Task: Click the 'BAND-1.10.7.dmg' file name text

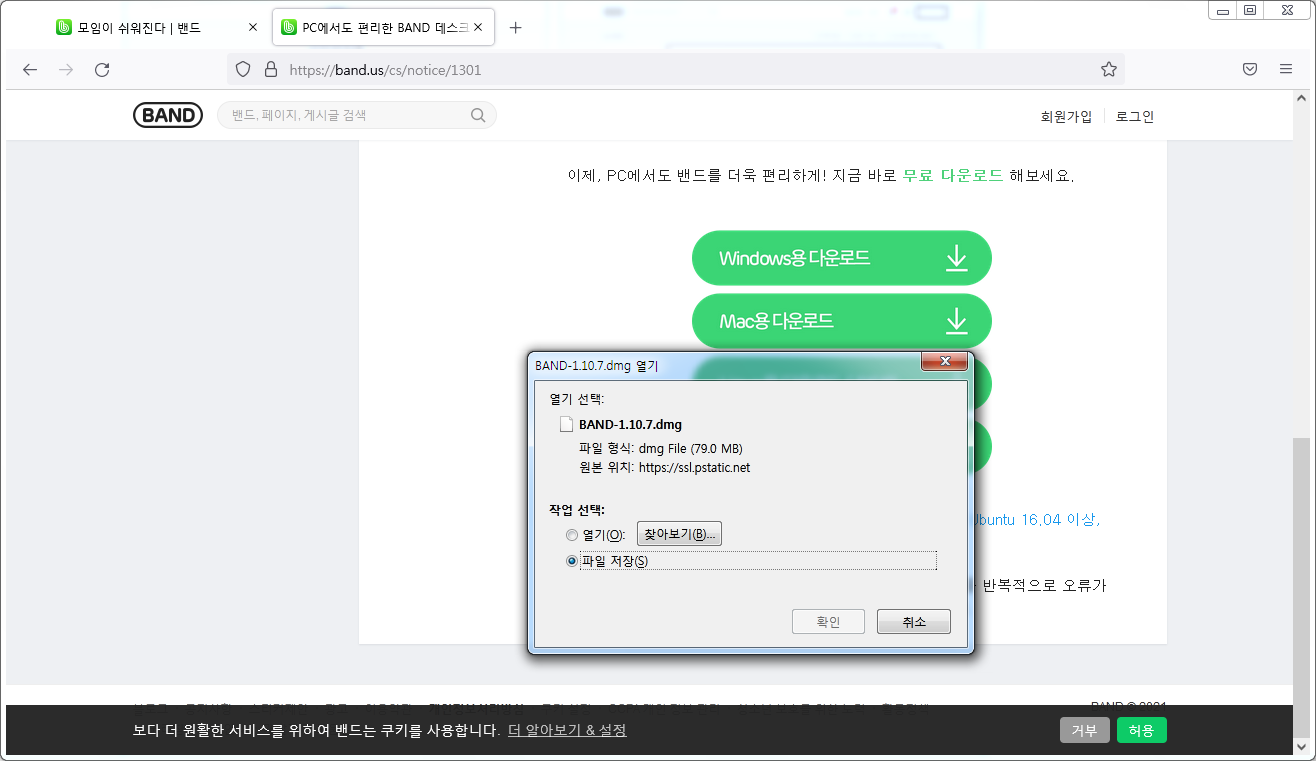Action: click(630, 424)
